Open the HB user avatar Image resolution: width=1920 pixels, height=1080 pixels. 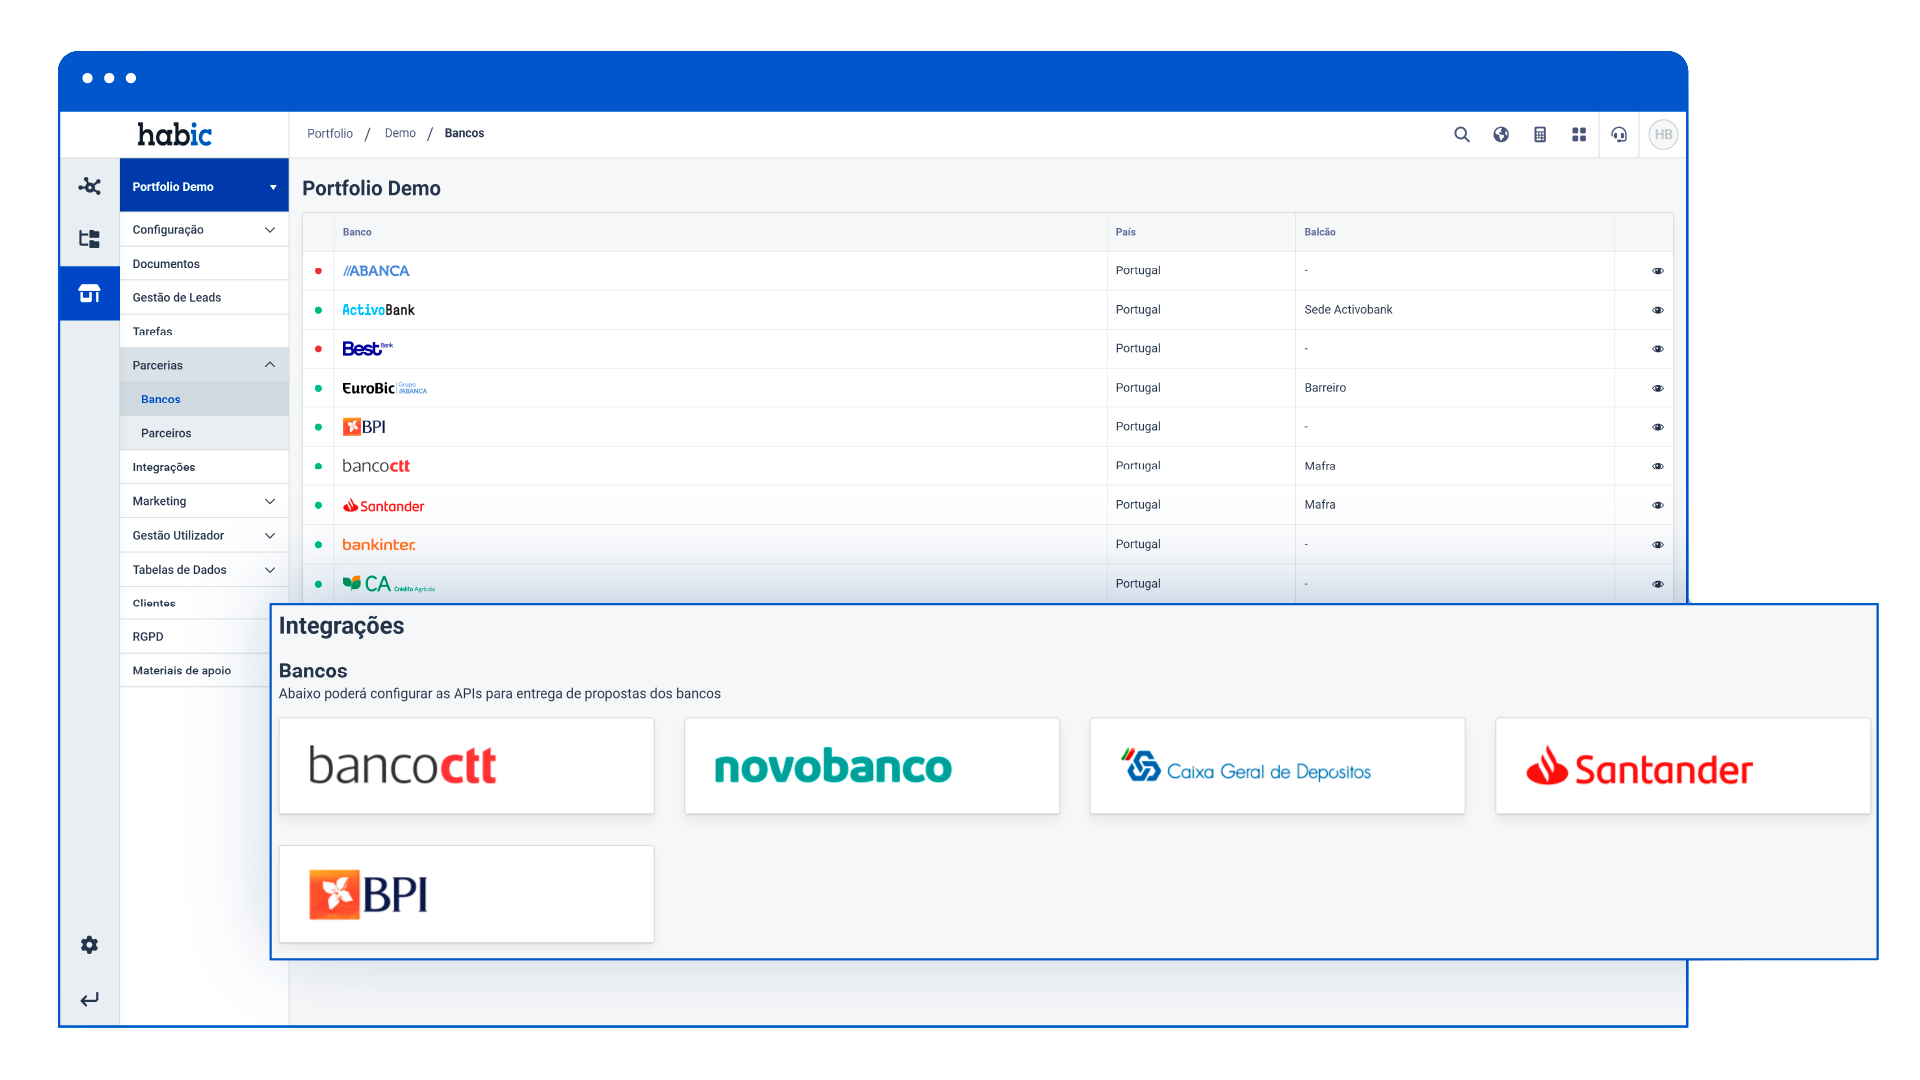pyautogui.click(x=1663, y=135)
